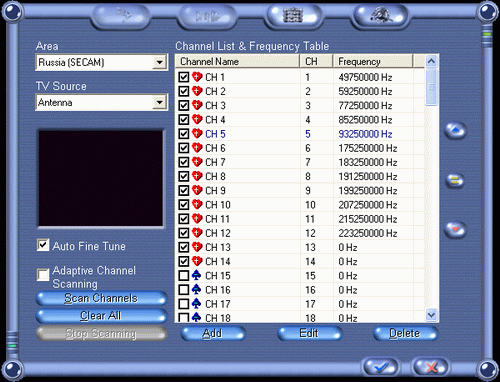The image size is (500, 382).
Task: Click the 175250000 Hz frequency cell
Action: point(368,148)
